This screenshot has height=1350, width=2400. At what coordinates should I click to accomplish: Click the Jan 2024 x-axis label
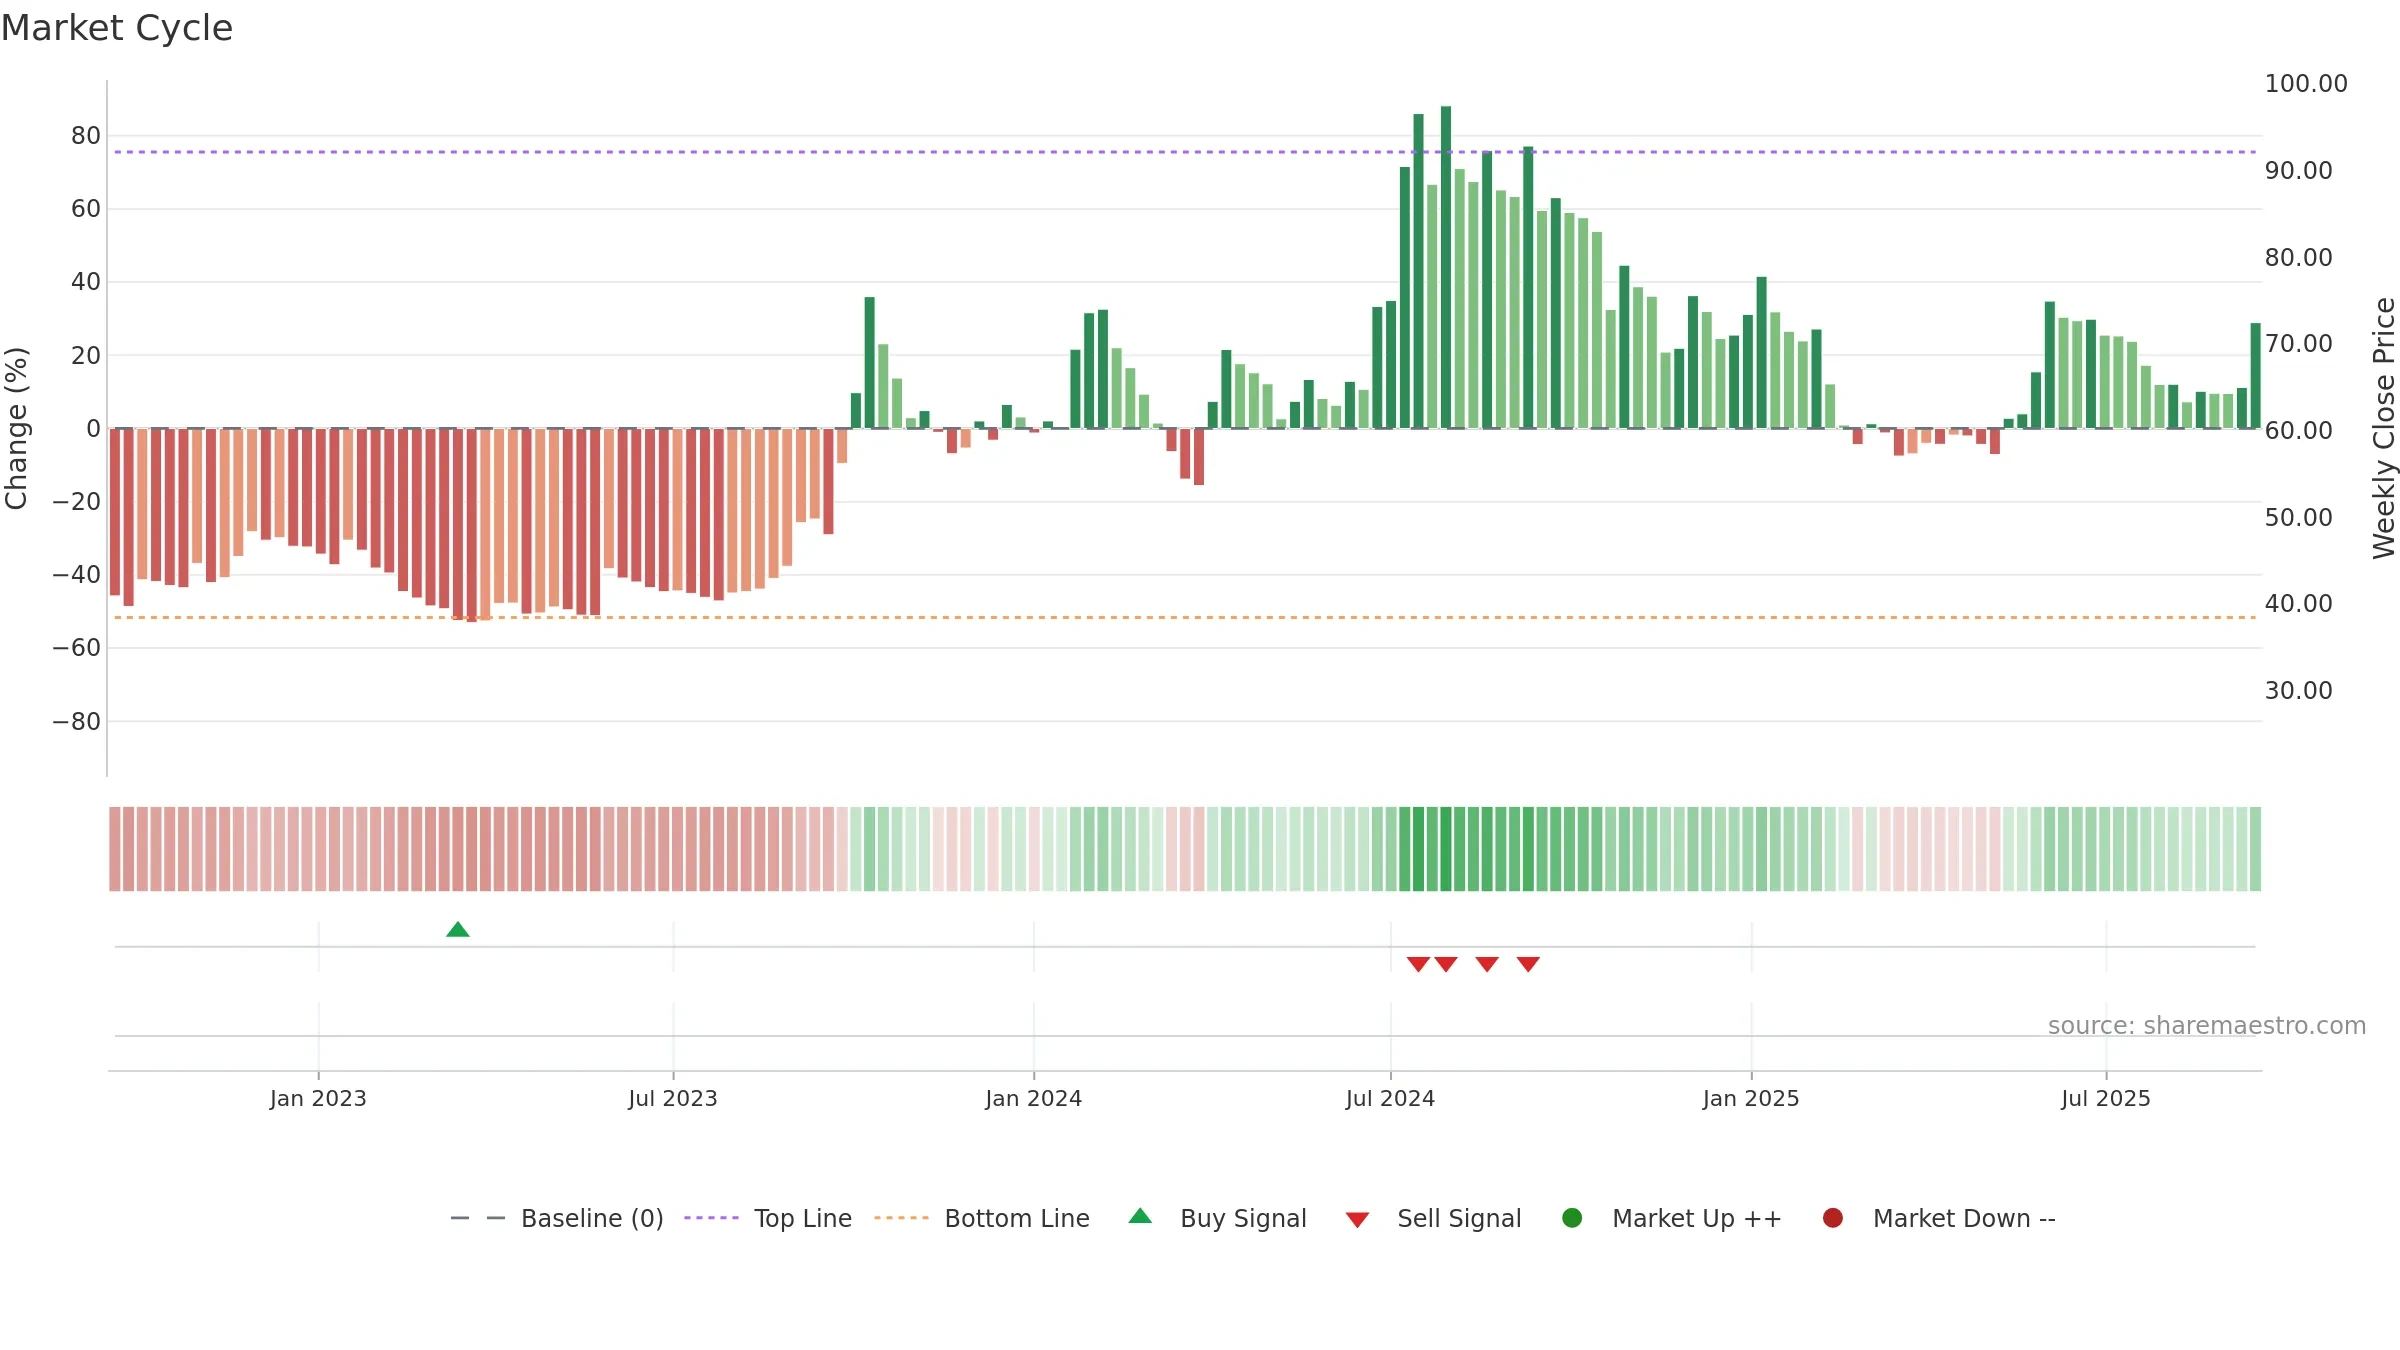[x=1033, y=1099]
